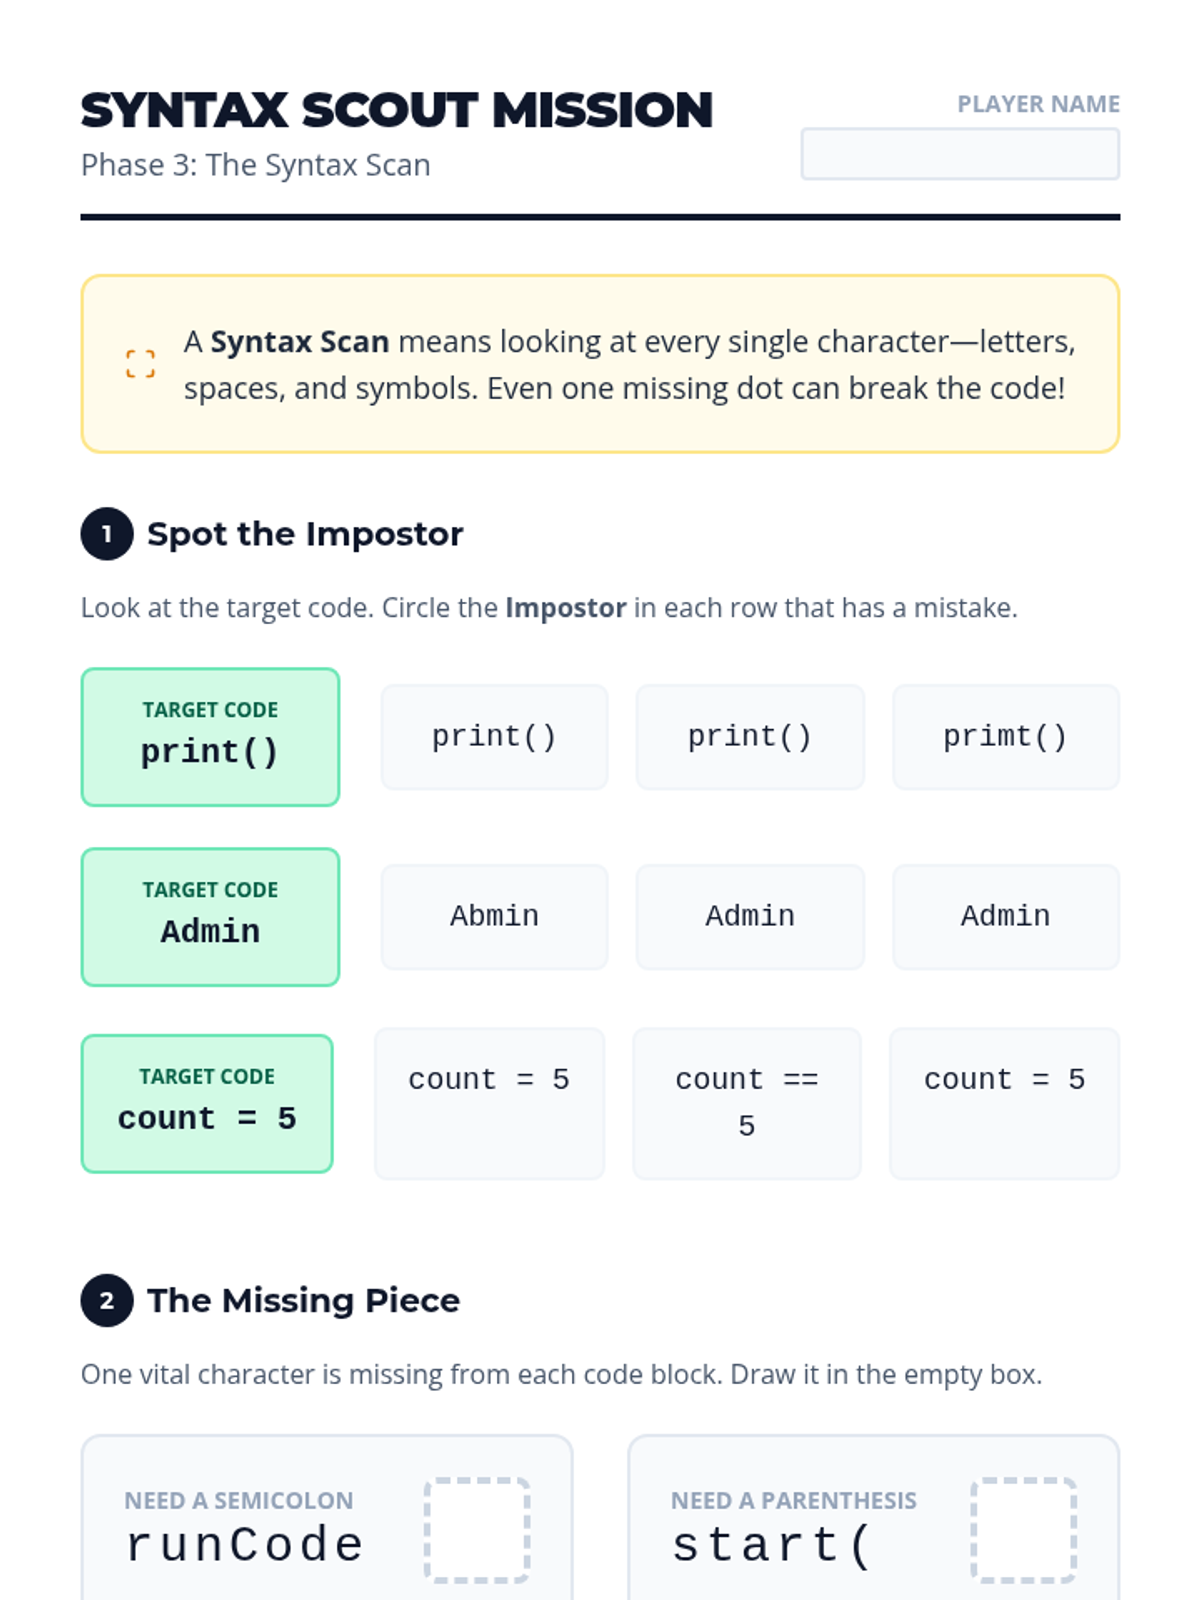
Task: Click the number 1 section badge
Action: point(107,534)
